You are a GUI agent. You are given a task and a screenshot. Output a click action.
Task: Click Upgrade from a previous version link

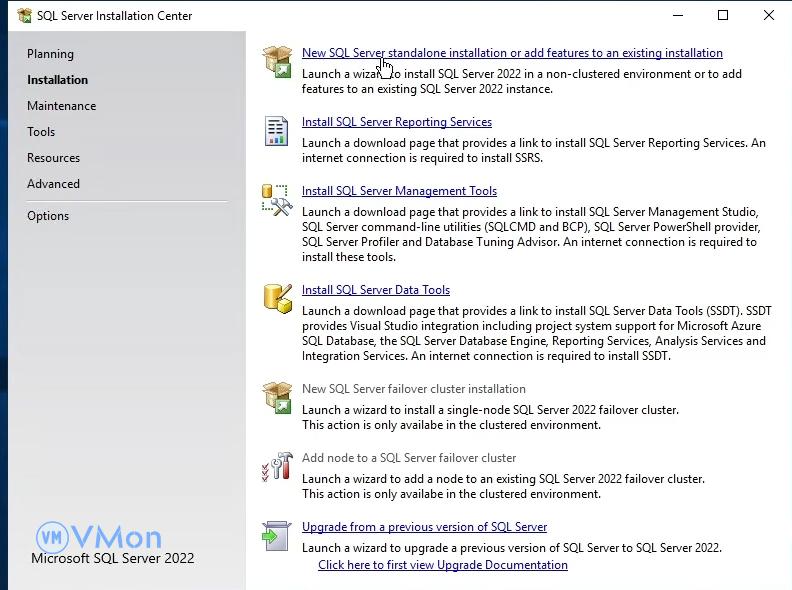424,527
